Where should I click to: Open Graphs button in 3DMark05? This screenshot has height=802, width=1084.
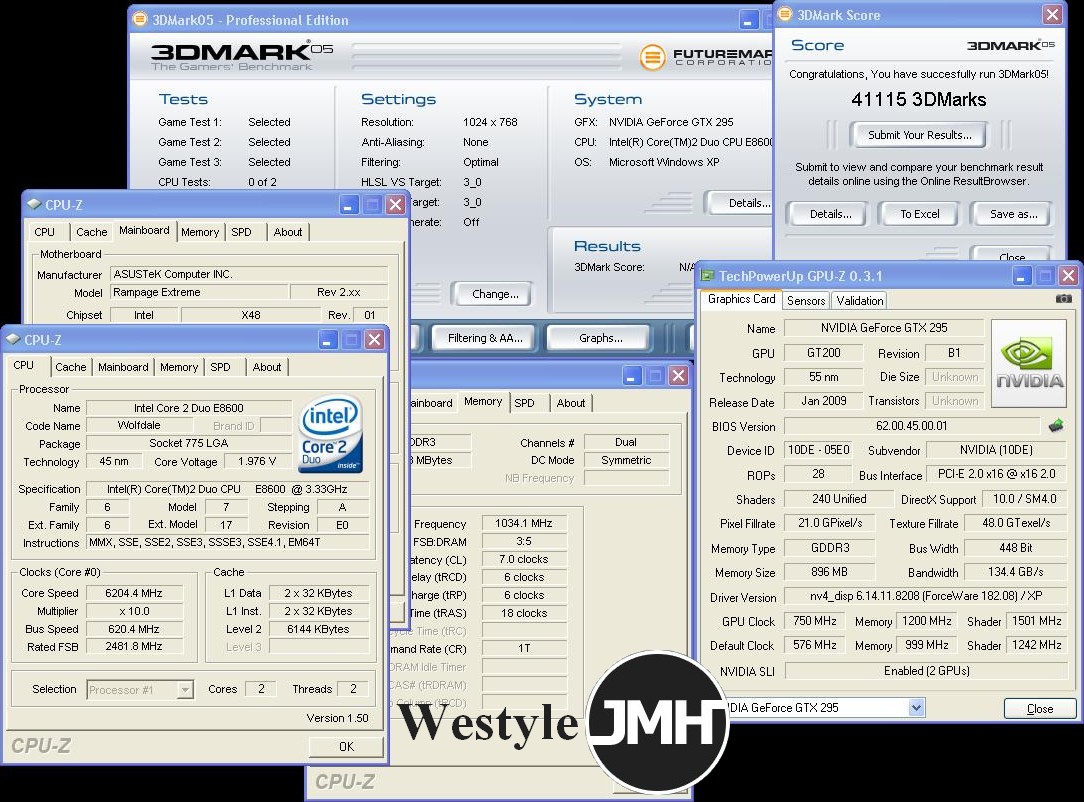coord(601,338)
